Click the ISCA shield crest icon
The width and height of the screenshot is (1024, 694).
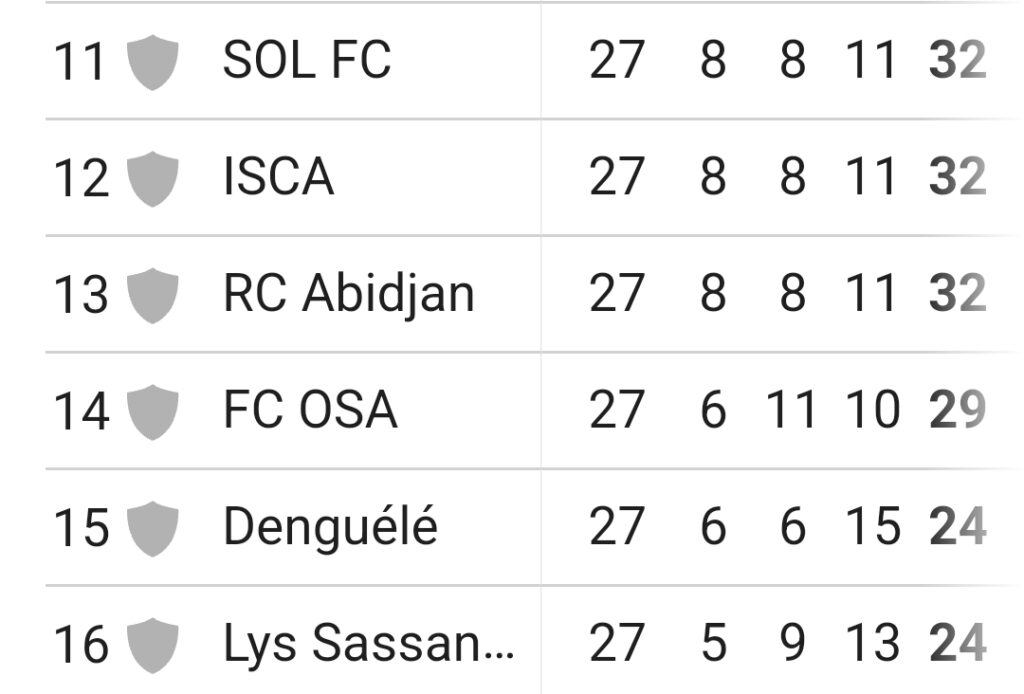152,179
